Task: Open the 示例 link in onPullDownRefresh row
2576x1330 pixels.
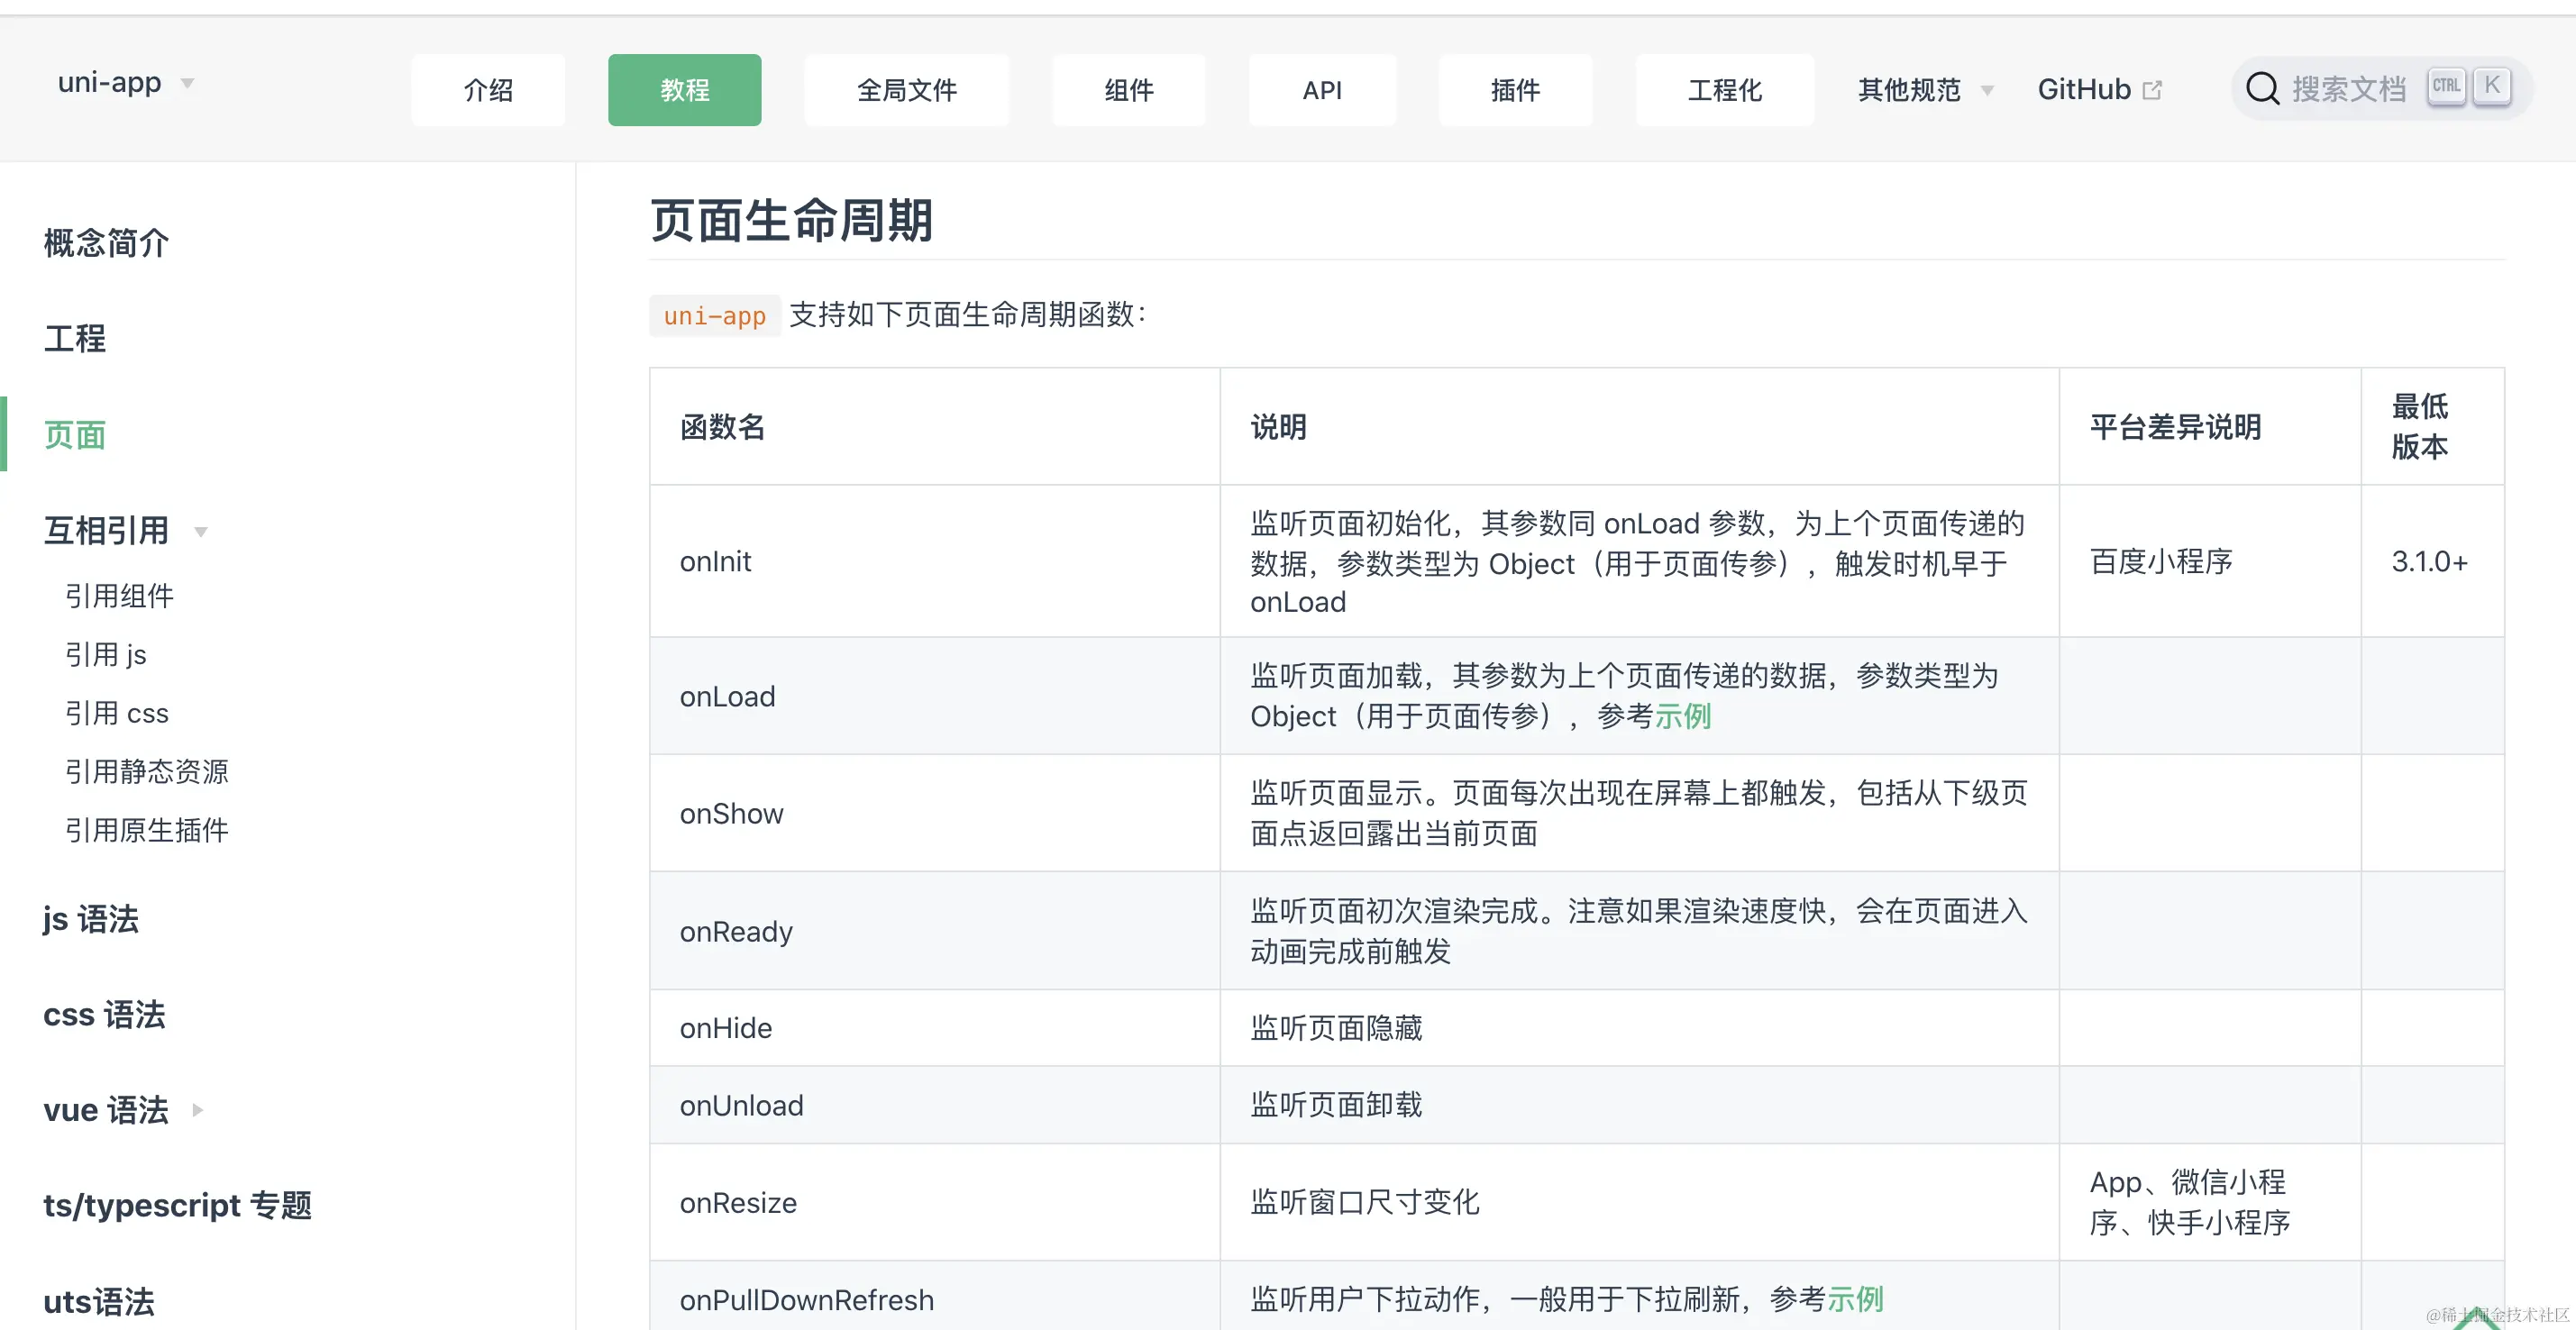Action: point(1855,1299)
